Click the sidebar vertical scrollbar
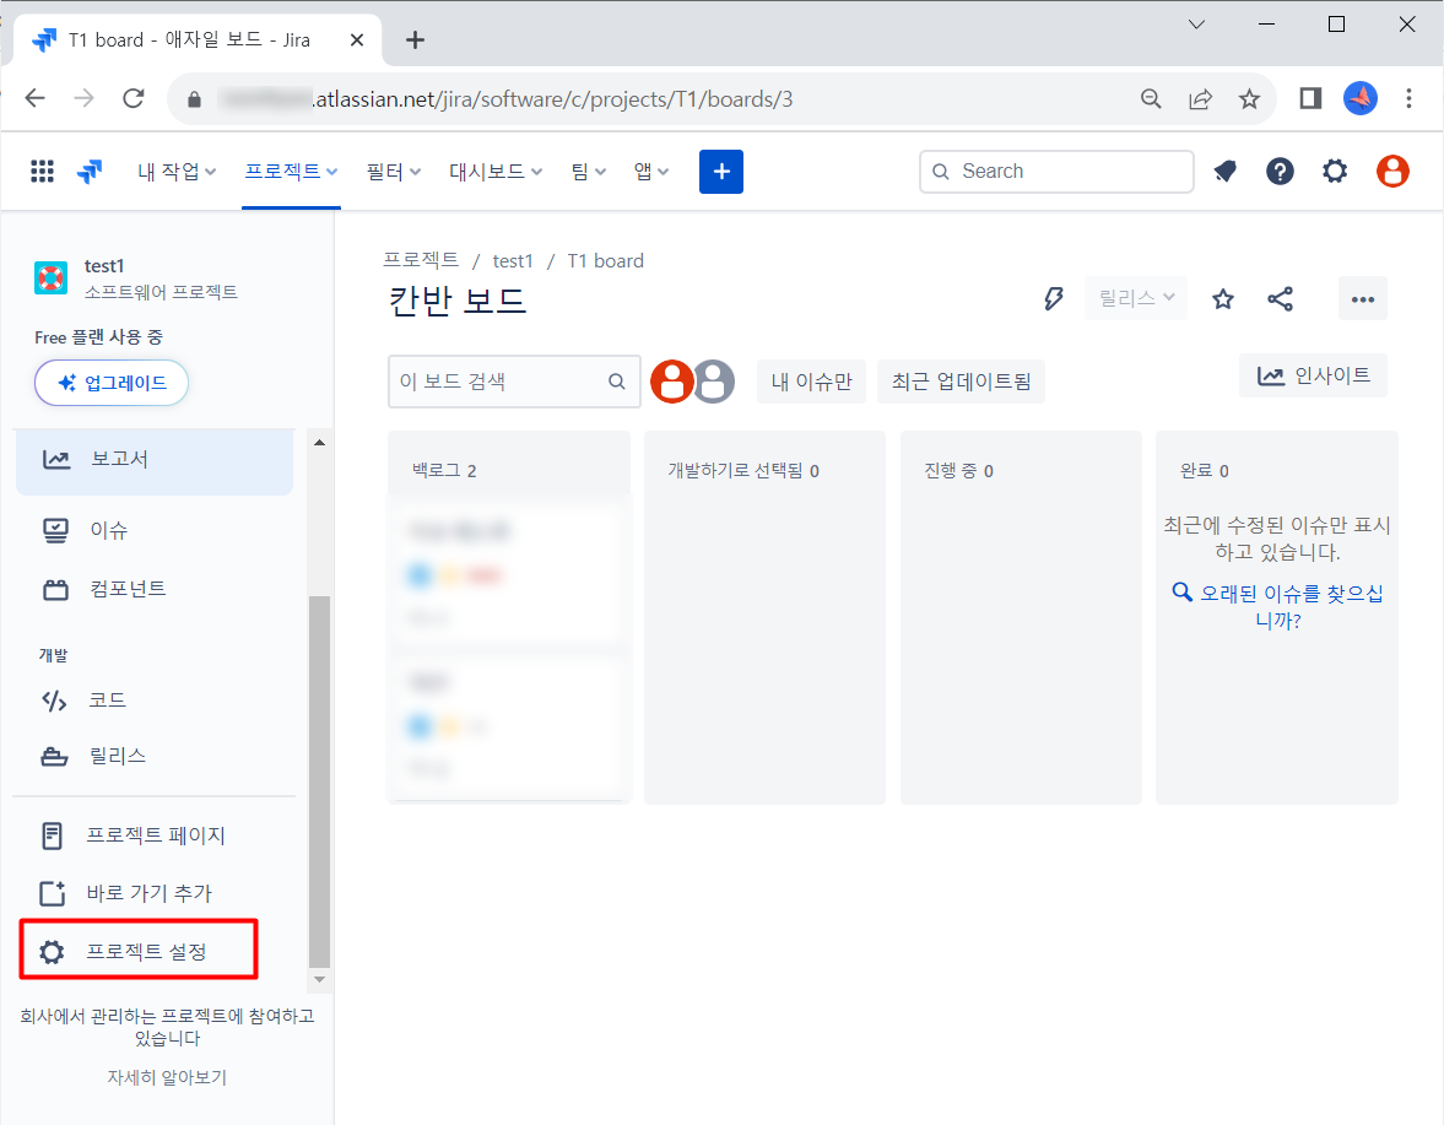 pos(319,780)
